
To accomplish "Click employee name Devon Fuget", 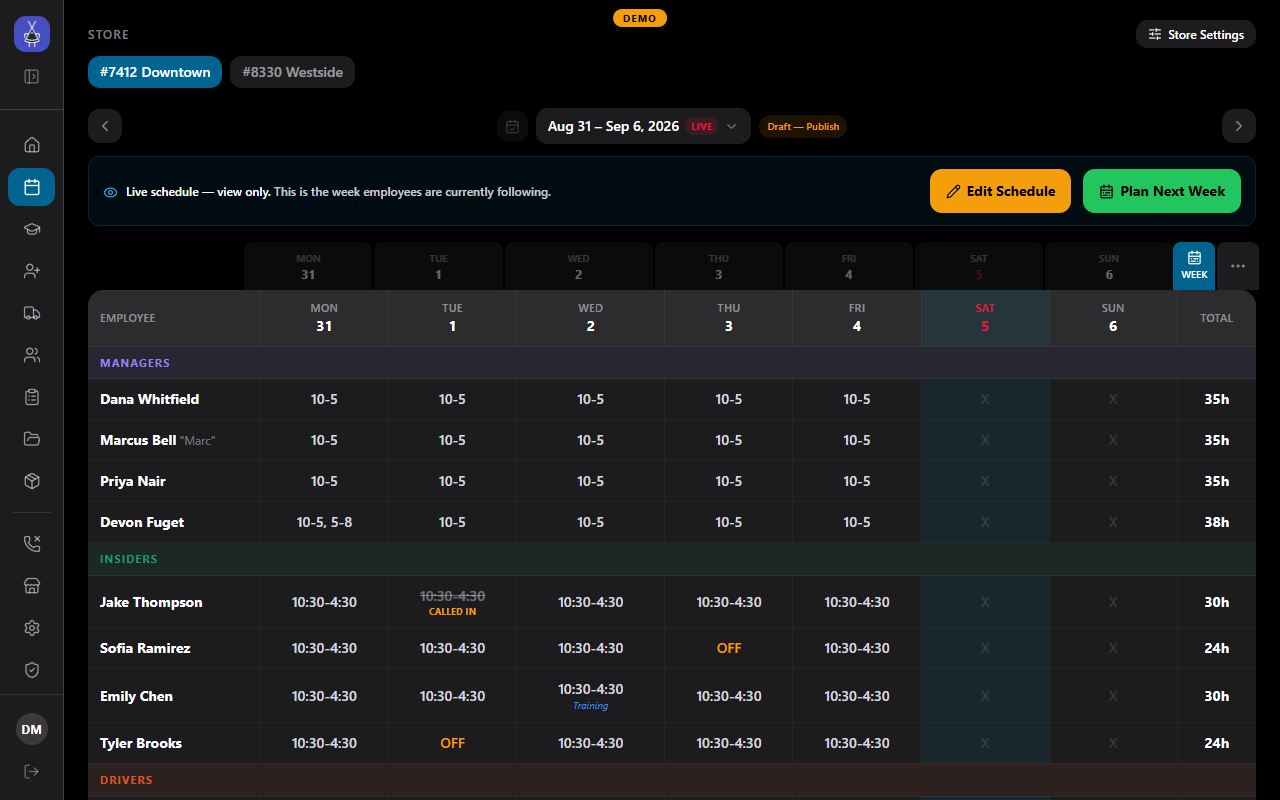I will (142, 522).
